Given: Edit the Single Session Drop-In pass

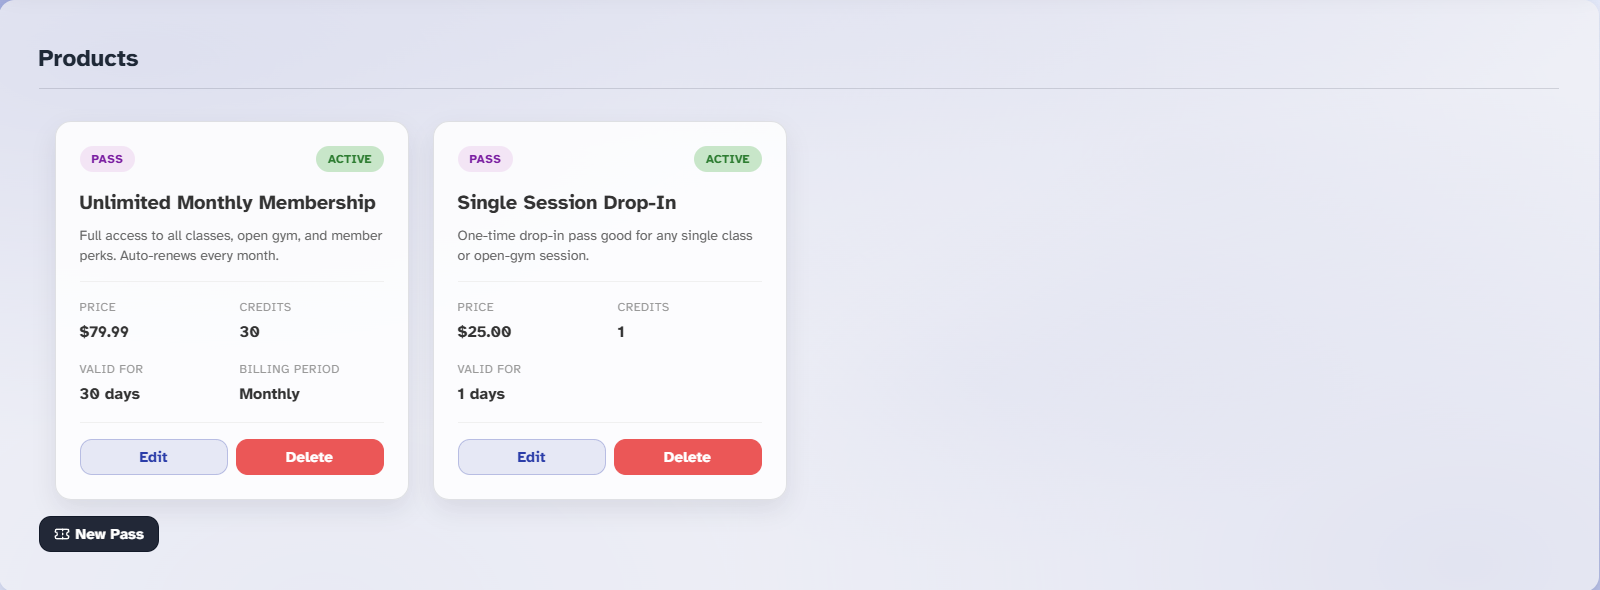Looking at the screenshot, I should click(531, 457).
